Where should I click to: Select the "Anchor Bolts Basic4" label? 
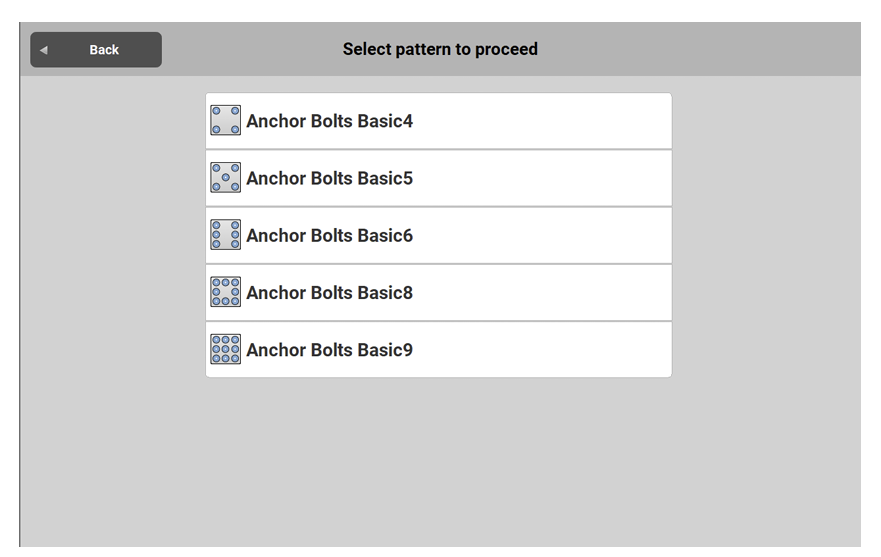[329, 122]
